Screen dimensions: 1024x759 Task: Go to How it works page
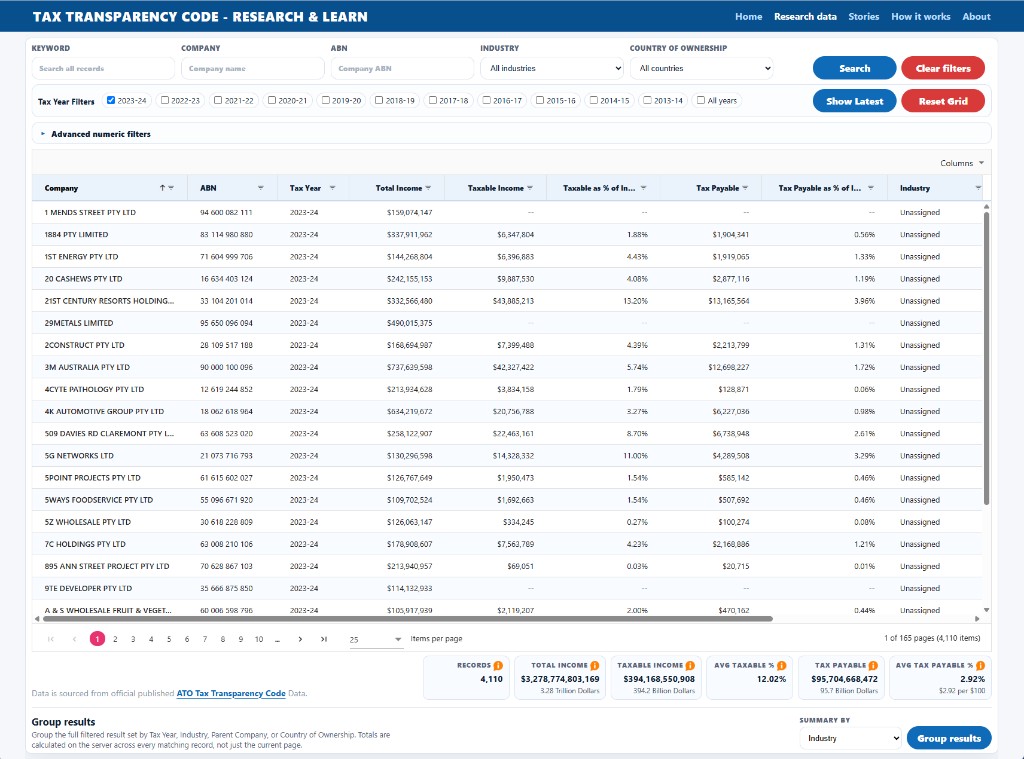pos(920,16)
